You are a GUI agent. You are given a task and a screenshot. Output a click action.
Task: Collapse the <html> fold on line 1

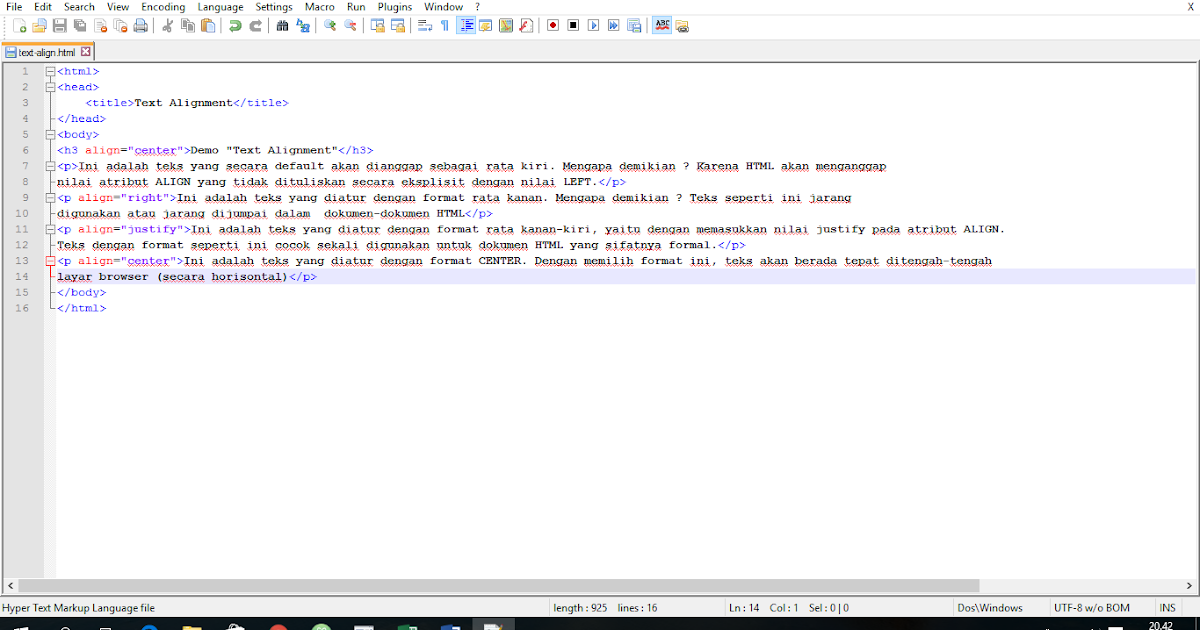50,71
